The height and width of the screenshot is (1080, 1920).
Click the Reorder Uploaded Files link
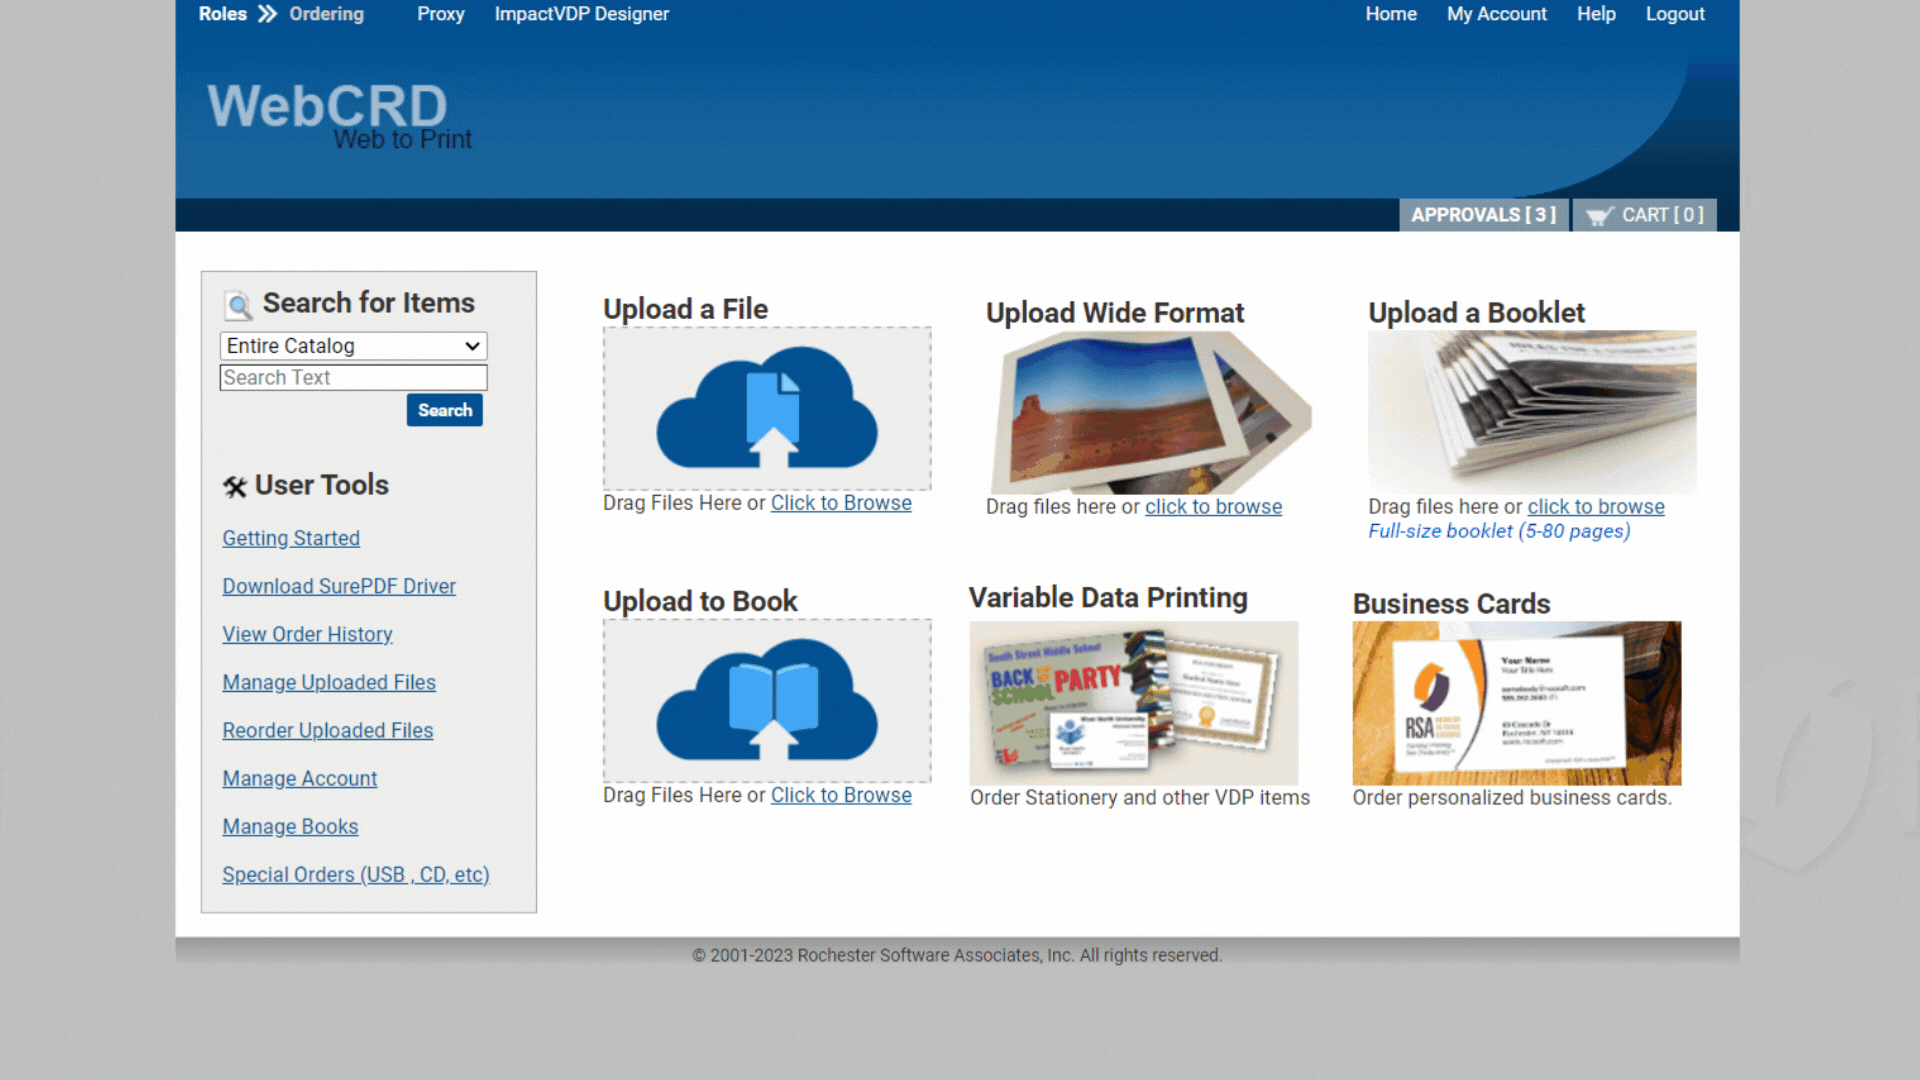[x=328, y=730]
